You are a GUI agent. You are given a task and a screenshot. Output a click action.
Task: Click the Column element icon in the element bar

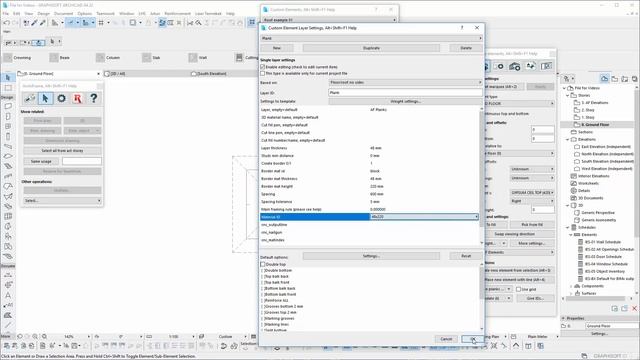click(x=100, y=58)
